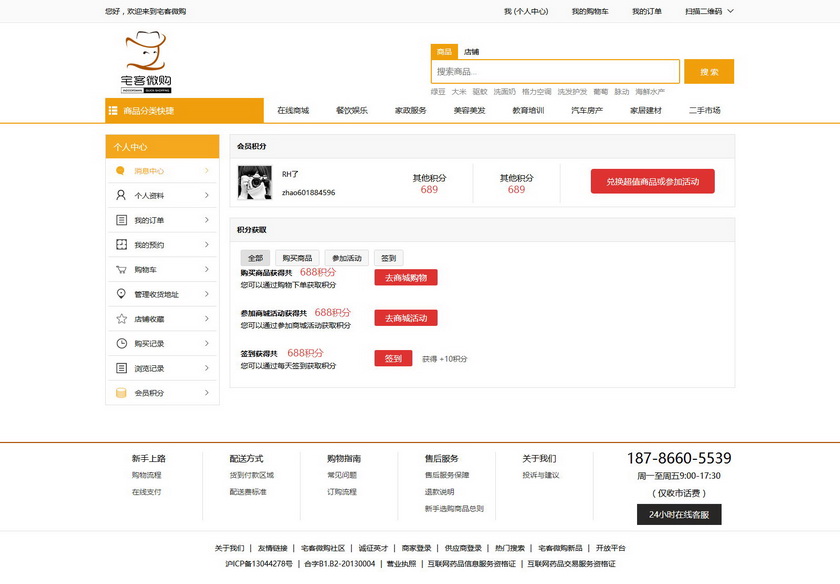Open the 售后服务保障 footer link
This screenshot has height=584, width=840.
click(x=447, y=475)
